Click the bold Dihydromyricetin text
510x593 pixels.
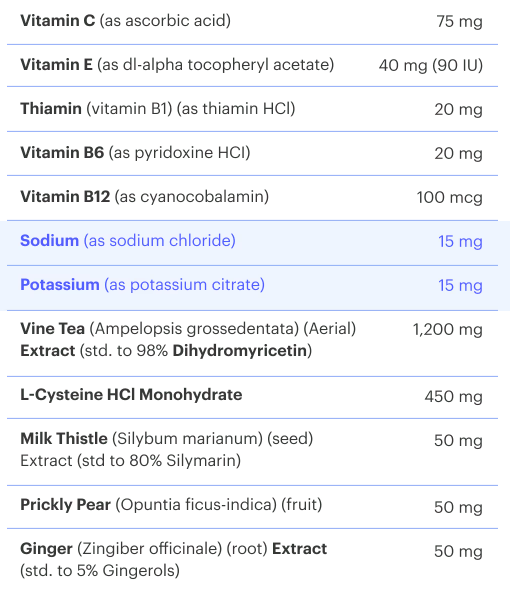240,351
